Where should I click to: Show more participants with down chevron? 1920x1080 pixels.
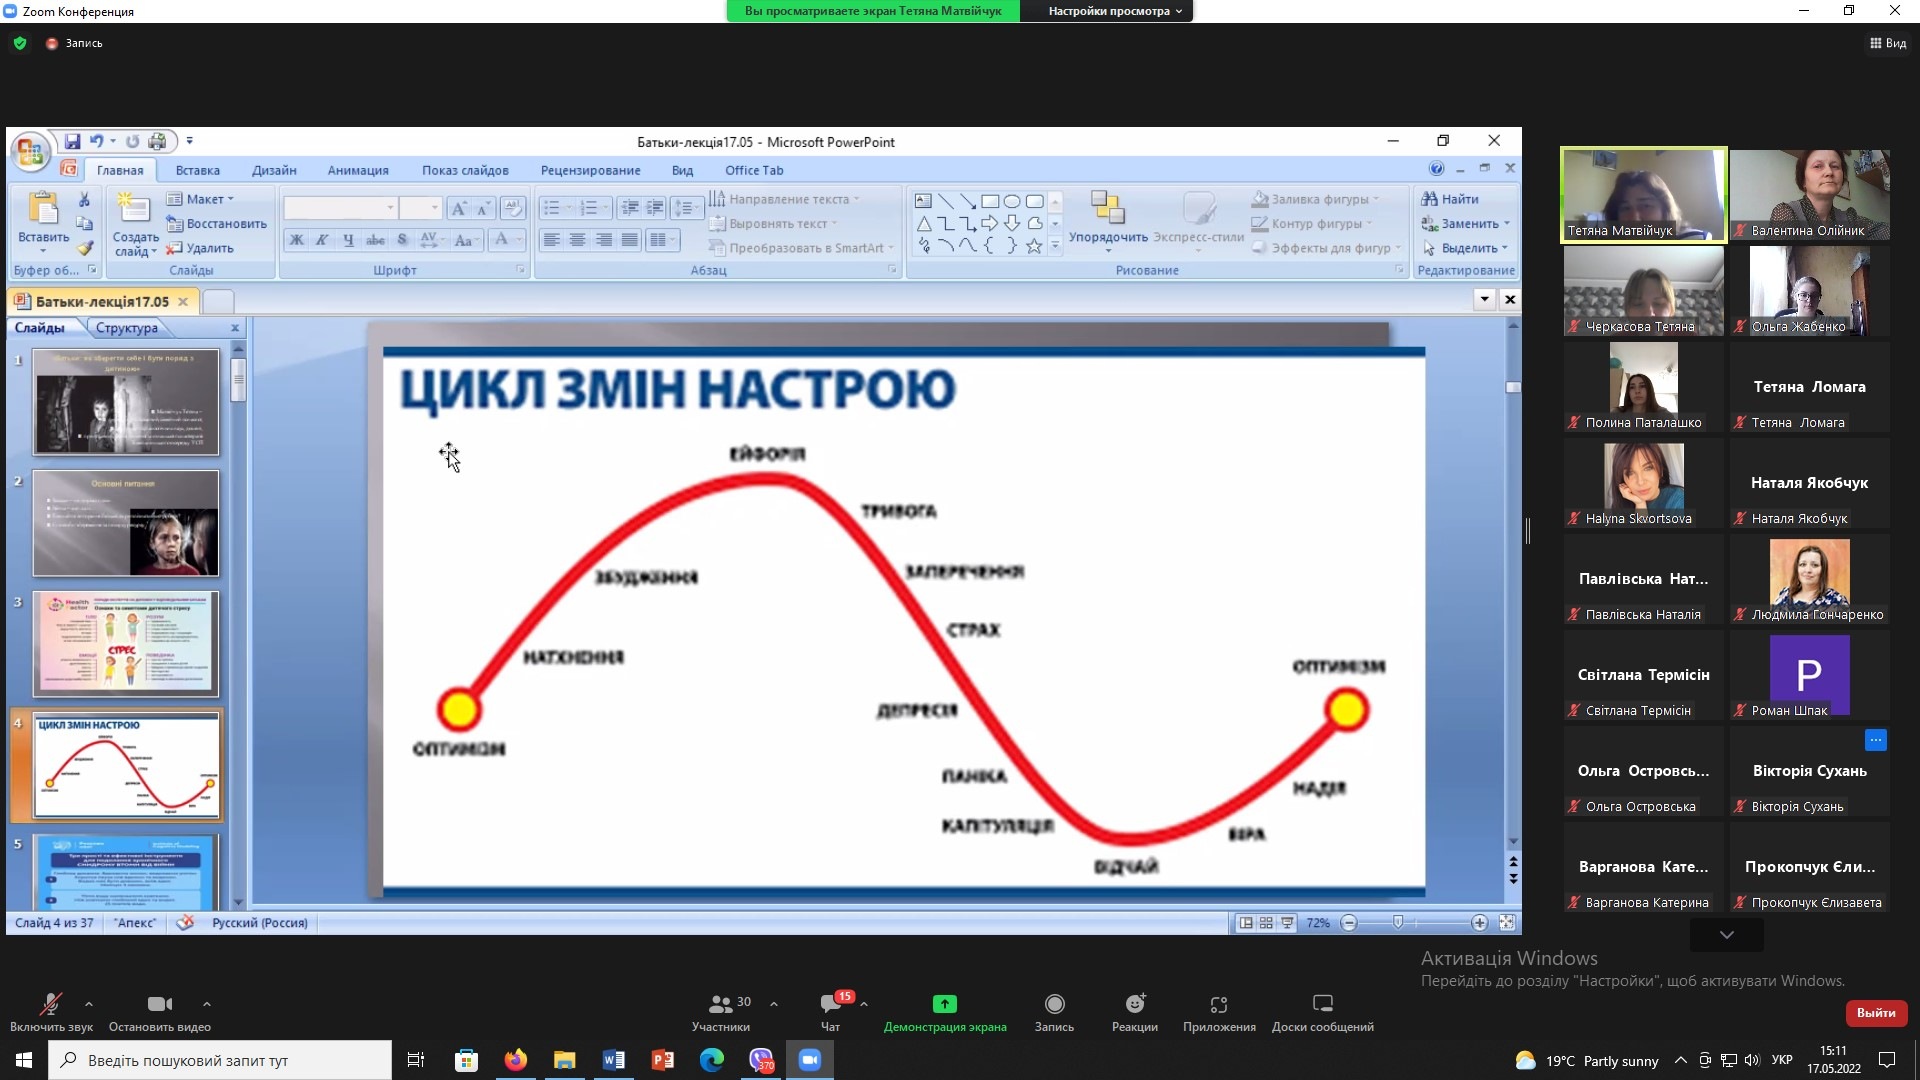coord(1726,934)
